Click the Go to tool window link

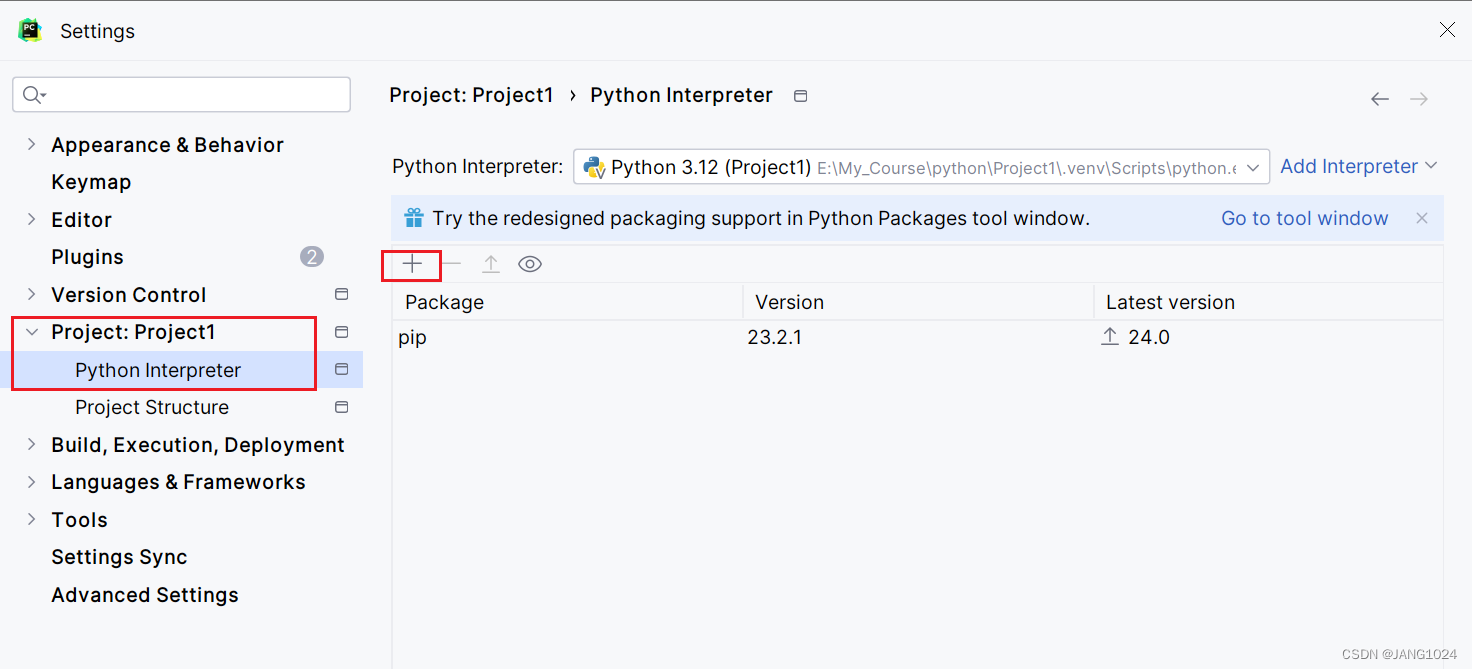1304,218
